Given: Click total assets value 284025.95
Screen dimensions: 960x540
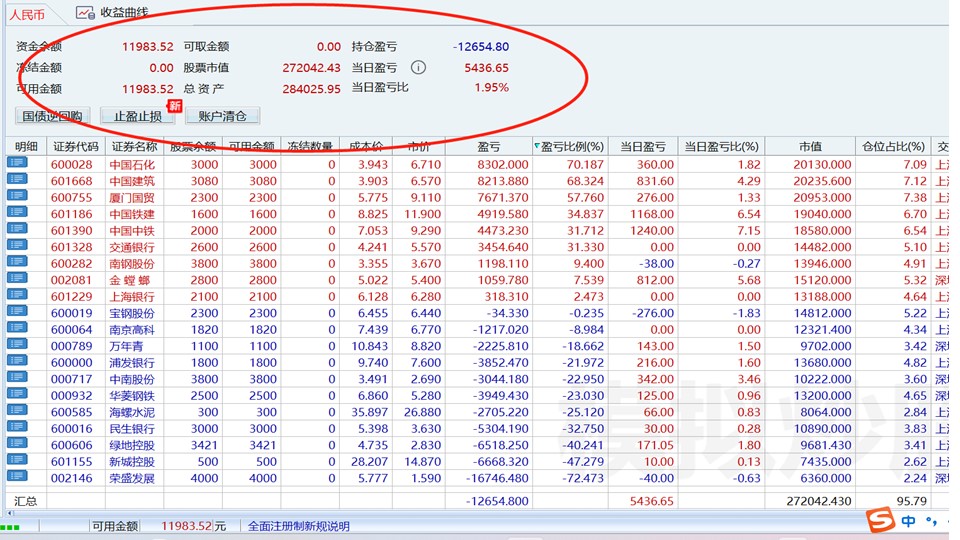Looking at the screenshot, I should click(x=311, y=89).
